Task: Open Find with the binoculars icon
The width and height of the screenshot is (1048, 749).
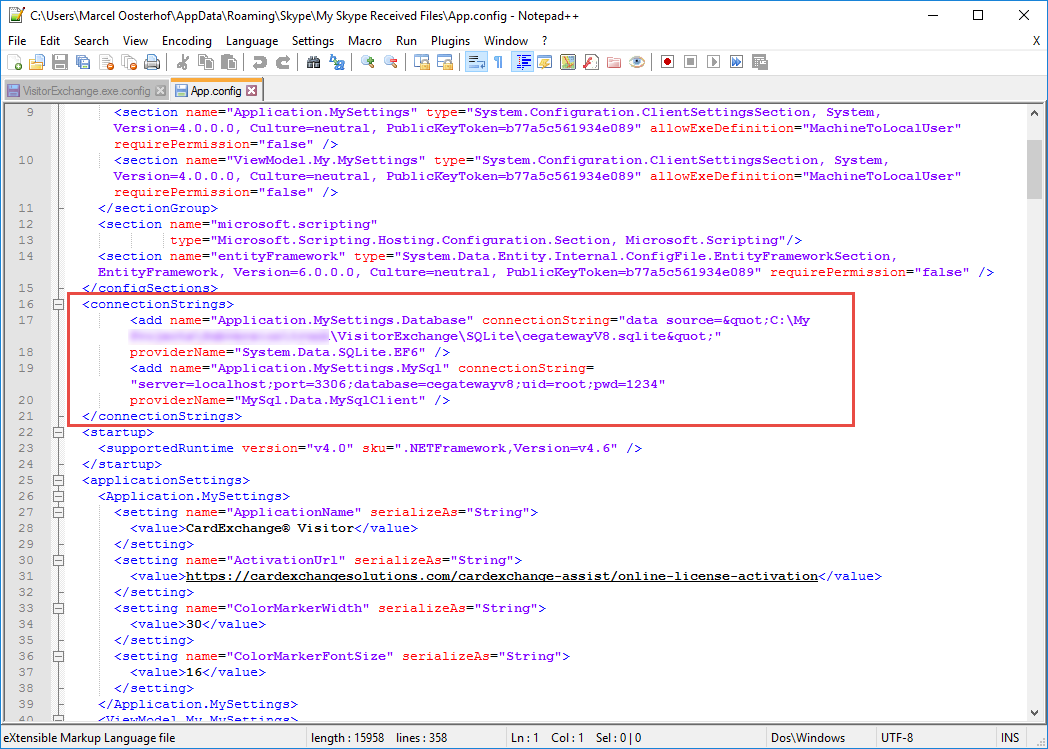Action: 313,63
